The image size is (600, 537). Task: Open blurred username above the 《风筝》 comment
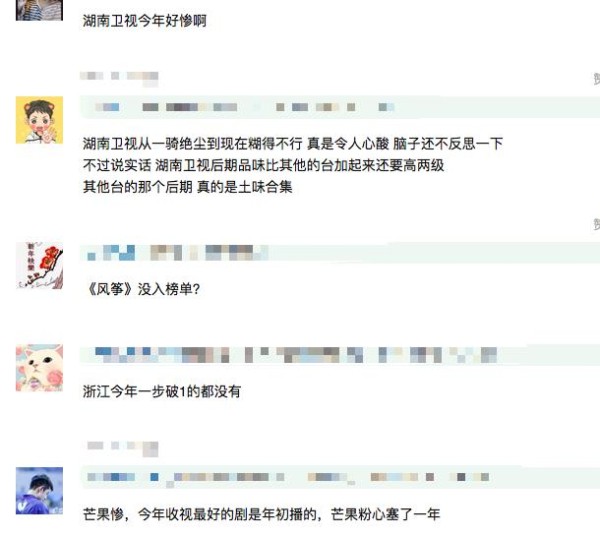[177, 253]
